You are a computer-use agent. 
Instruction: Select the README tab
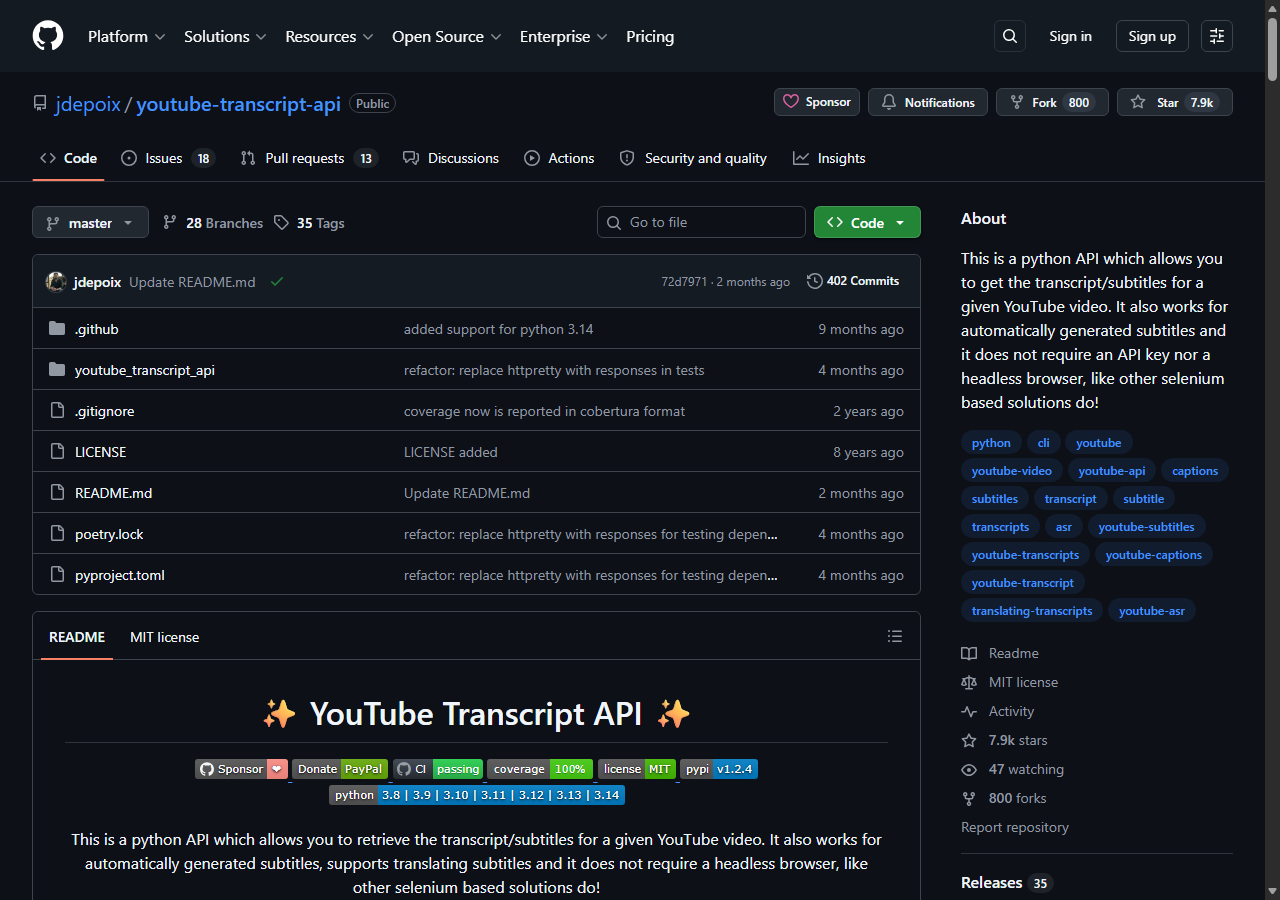coord(77,637)
